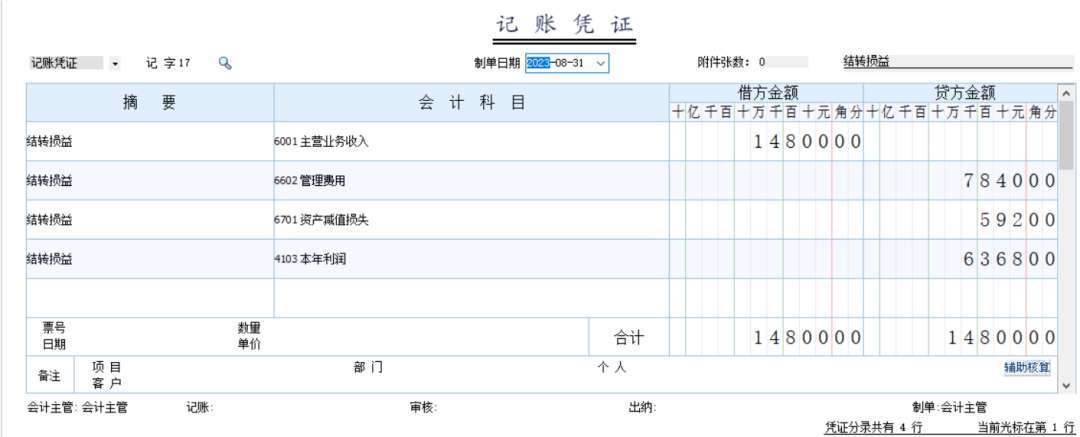Click the scrollbar down arrow
This screenshot has height=437, width=1080.
(x=1066, y=385)
